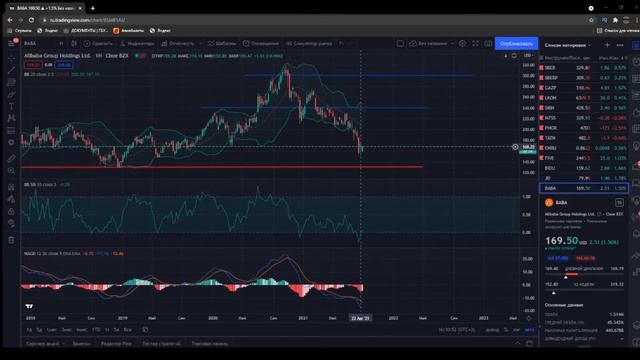Click the 52-week range slider marker

[x=553, y=293]
